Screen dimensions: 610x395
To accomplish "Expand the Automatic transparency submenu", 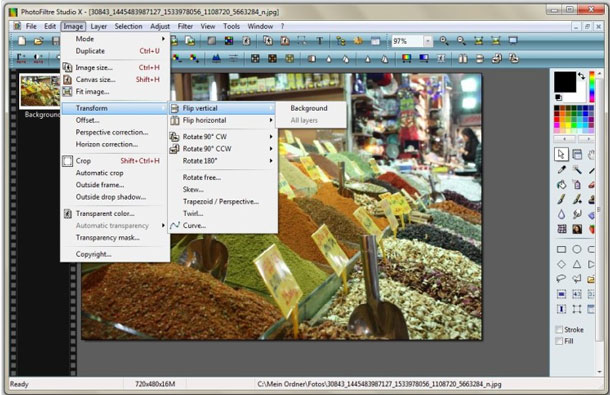I will pos(116,225).
